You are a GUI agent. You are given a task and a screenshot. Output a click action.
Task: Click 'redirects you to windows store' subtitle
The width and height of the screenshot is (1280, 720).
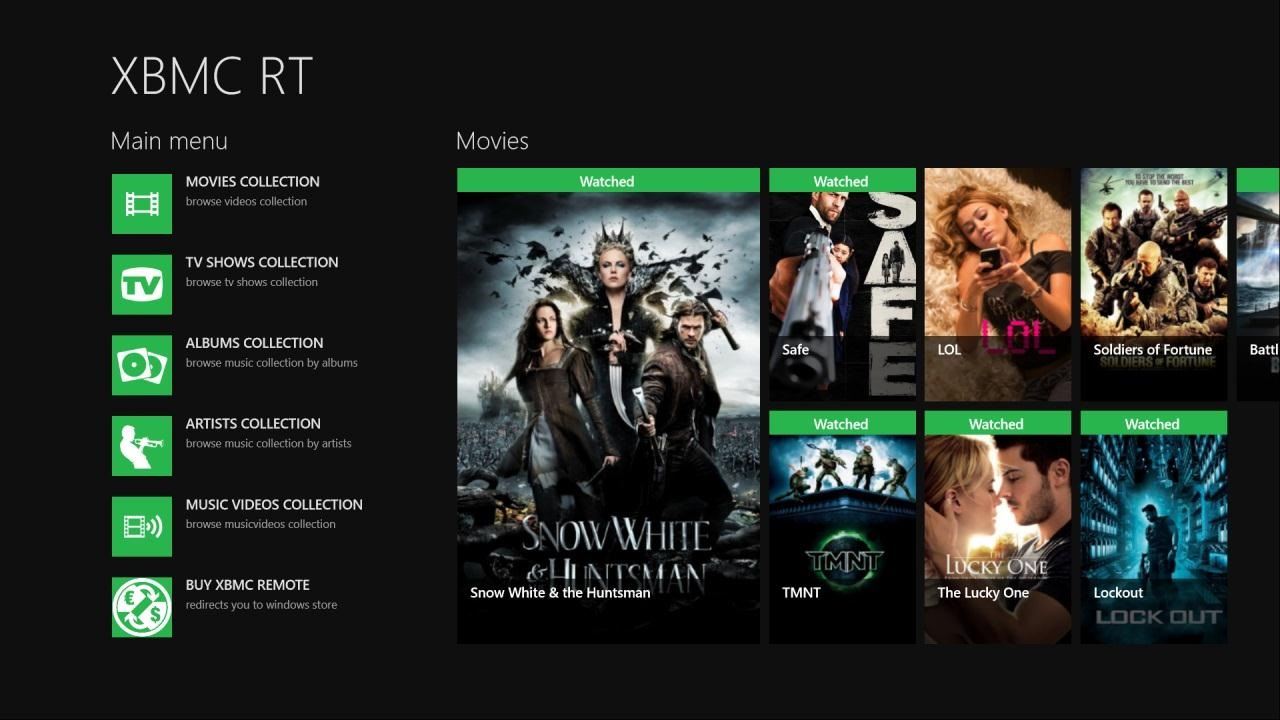coord(262,605)
